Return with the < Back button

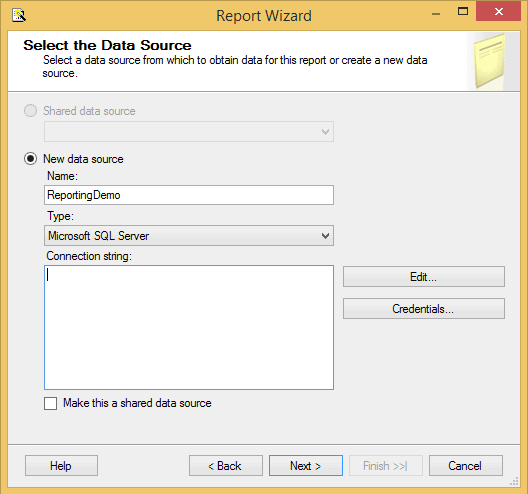tap(226, 466)
